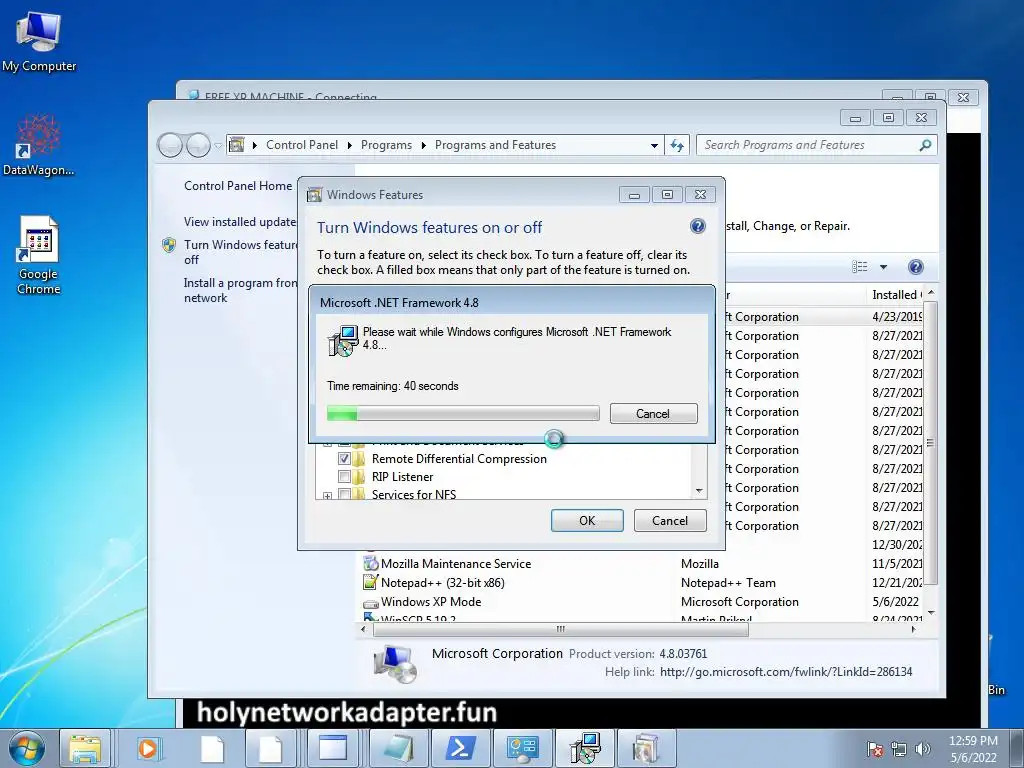This screenshot has width=1024, height=768.
Task: Open Windows Media Player from the taskbar
Action: click(148, 748)
